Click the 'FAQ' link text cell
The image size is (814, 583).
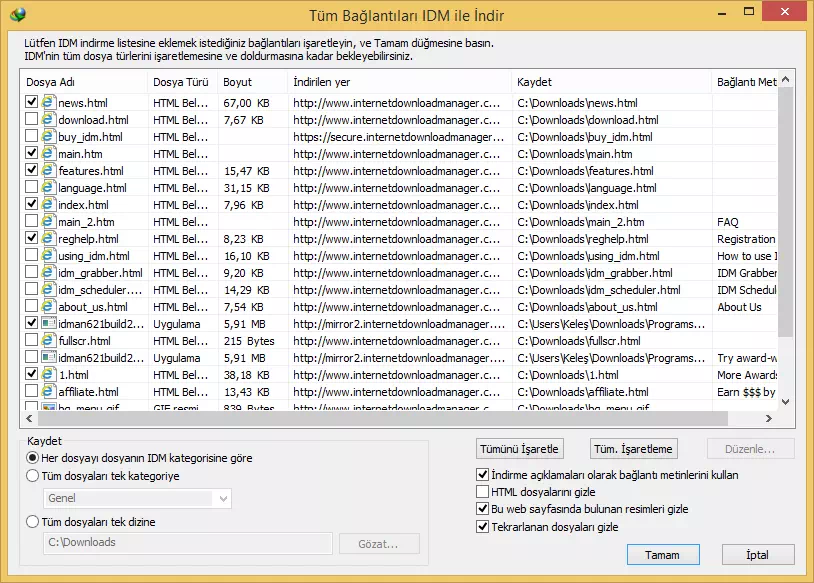tap(728, 222)
